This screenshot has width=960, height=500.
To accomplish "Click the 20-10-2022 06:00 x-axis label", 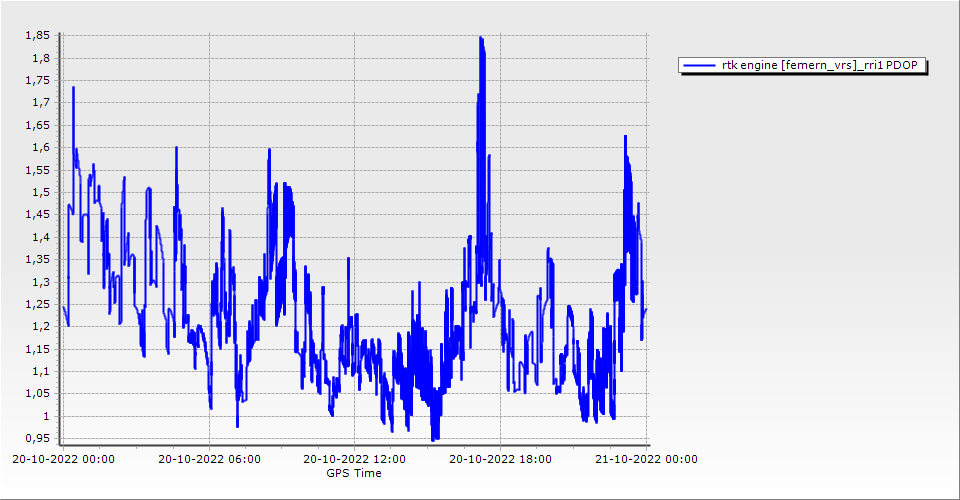I will point(210,460).
